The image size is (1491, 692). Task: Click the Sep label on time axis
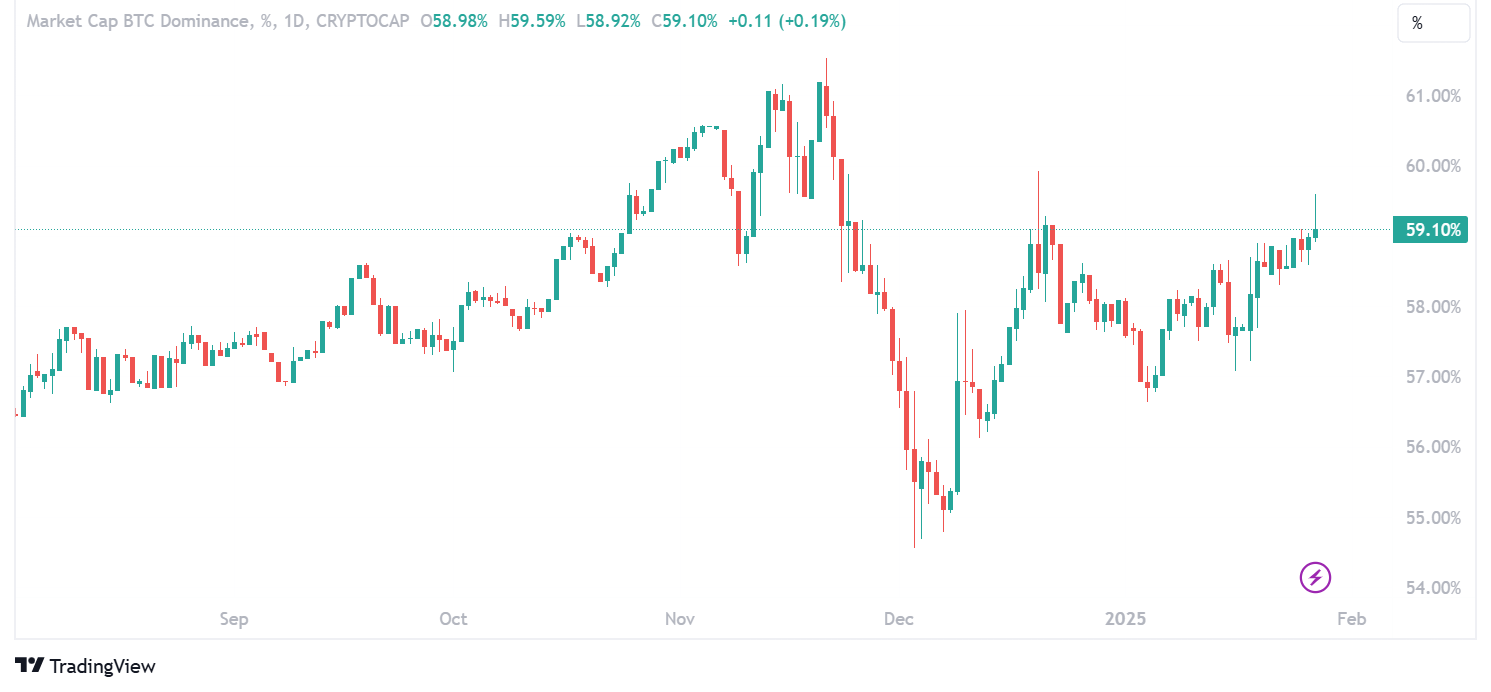pos(234,619)
